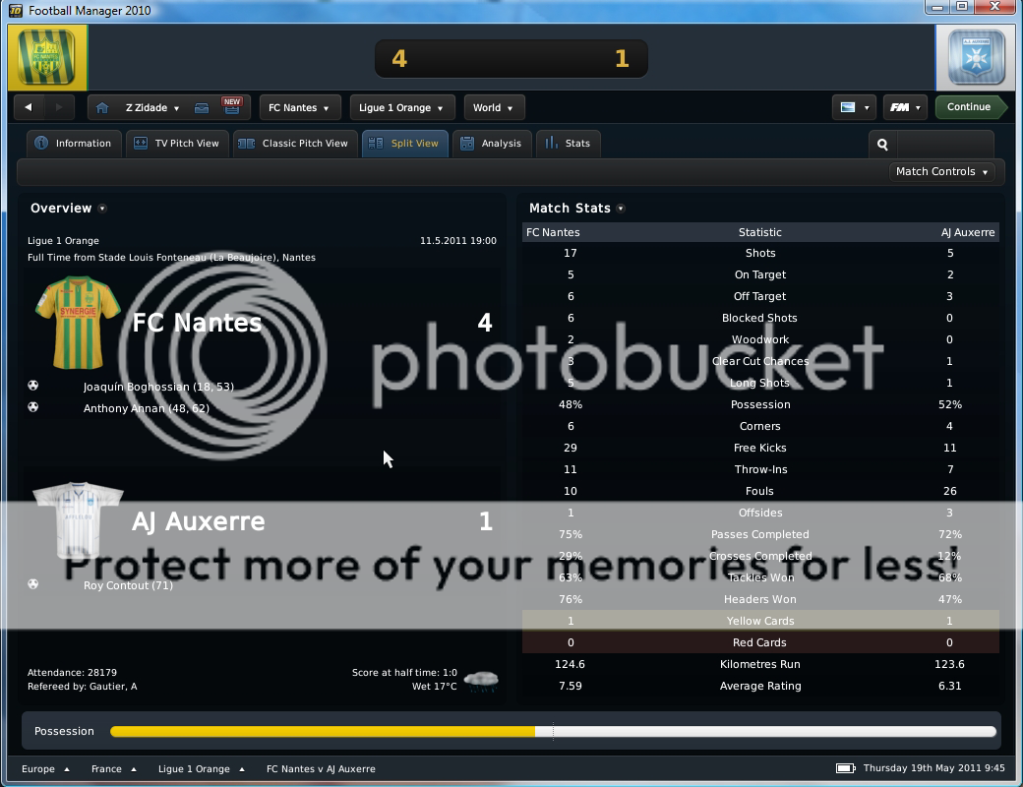Expand the Match Stats panel menu
Image resolution: width=1023 pixels, height=787 pixels.
coord(621,209)
